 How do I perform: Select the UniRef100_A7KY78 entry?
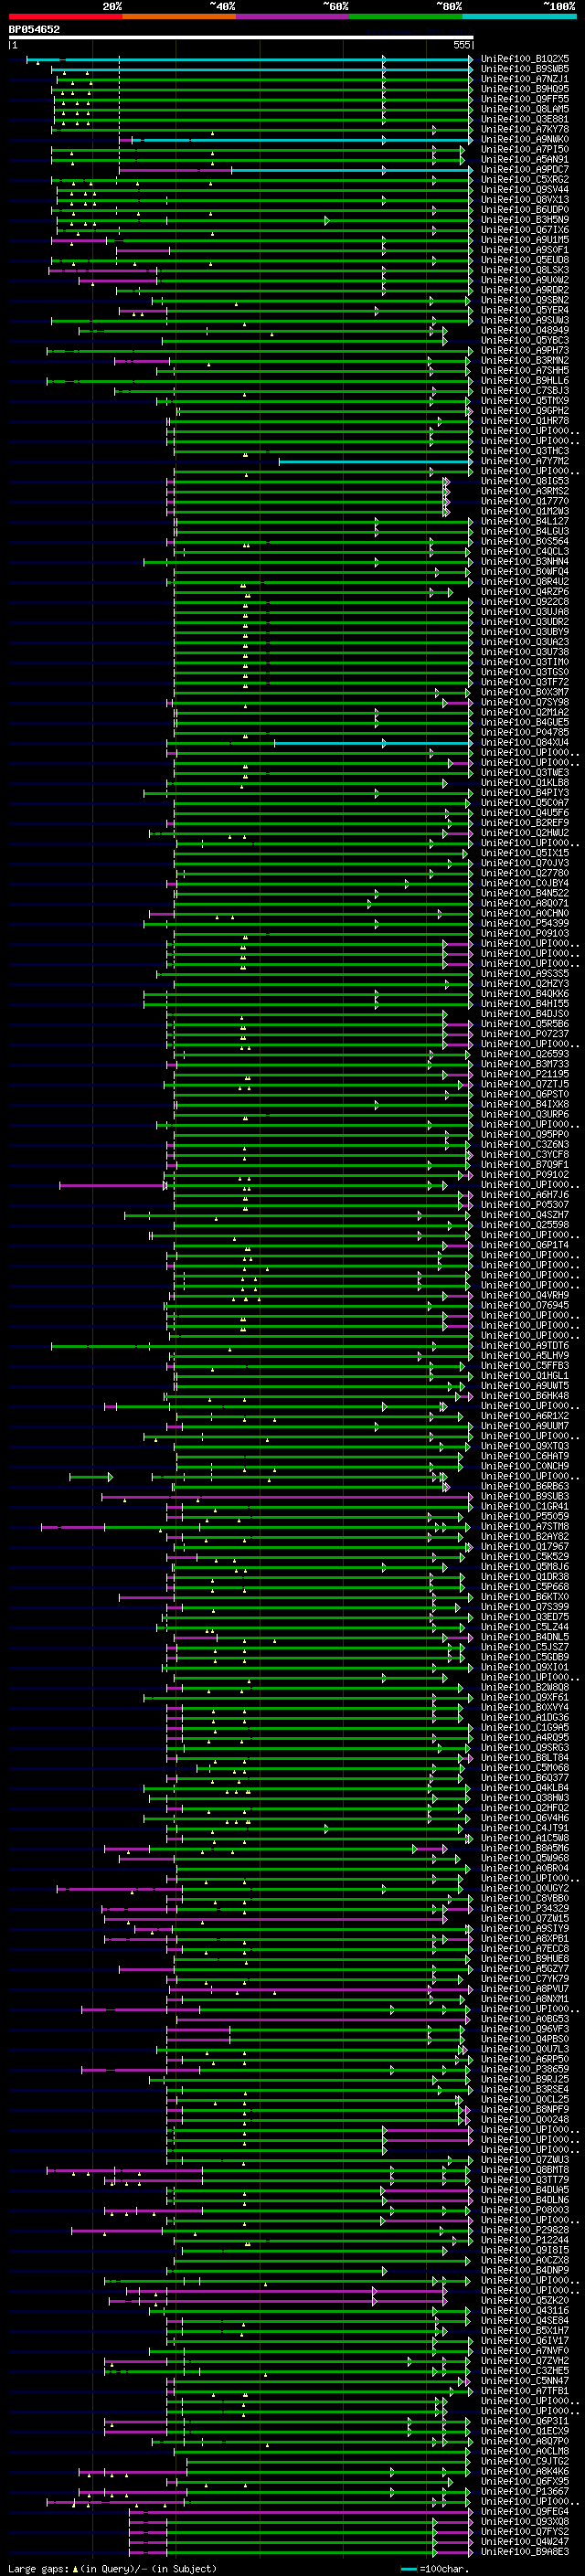(x=525, y=129)
